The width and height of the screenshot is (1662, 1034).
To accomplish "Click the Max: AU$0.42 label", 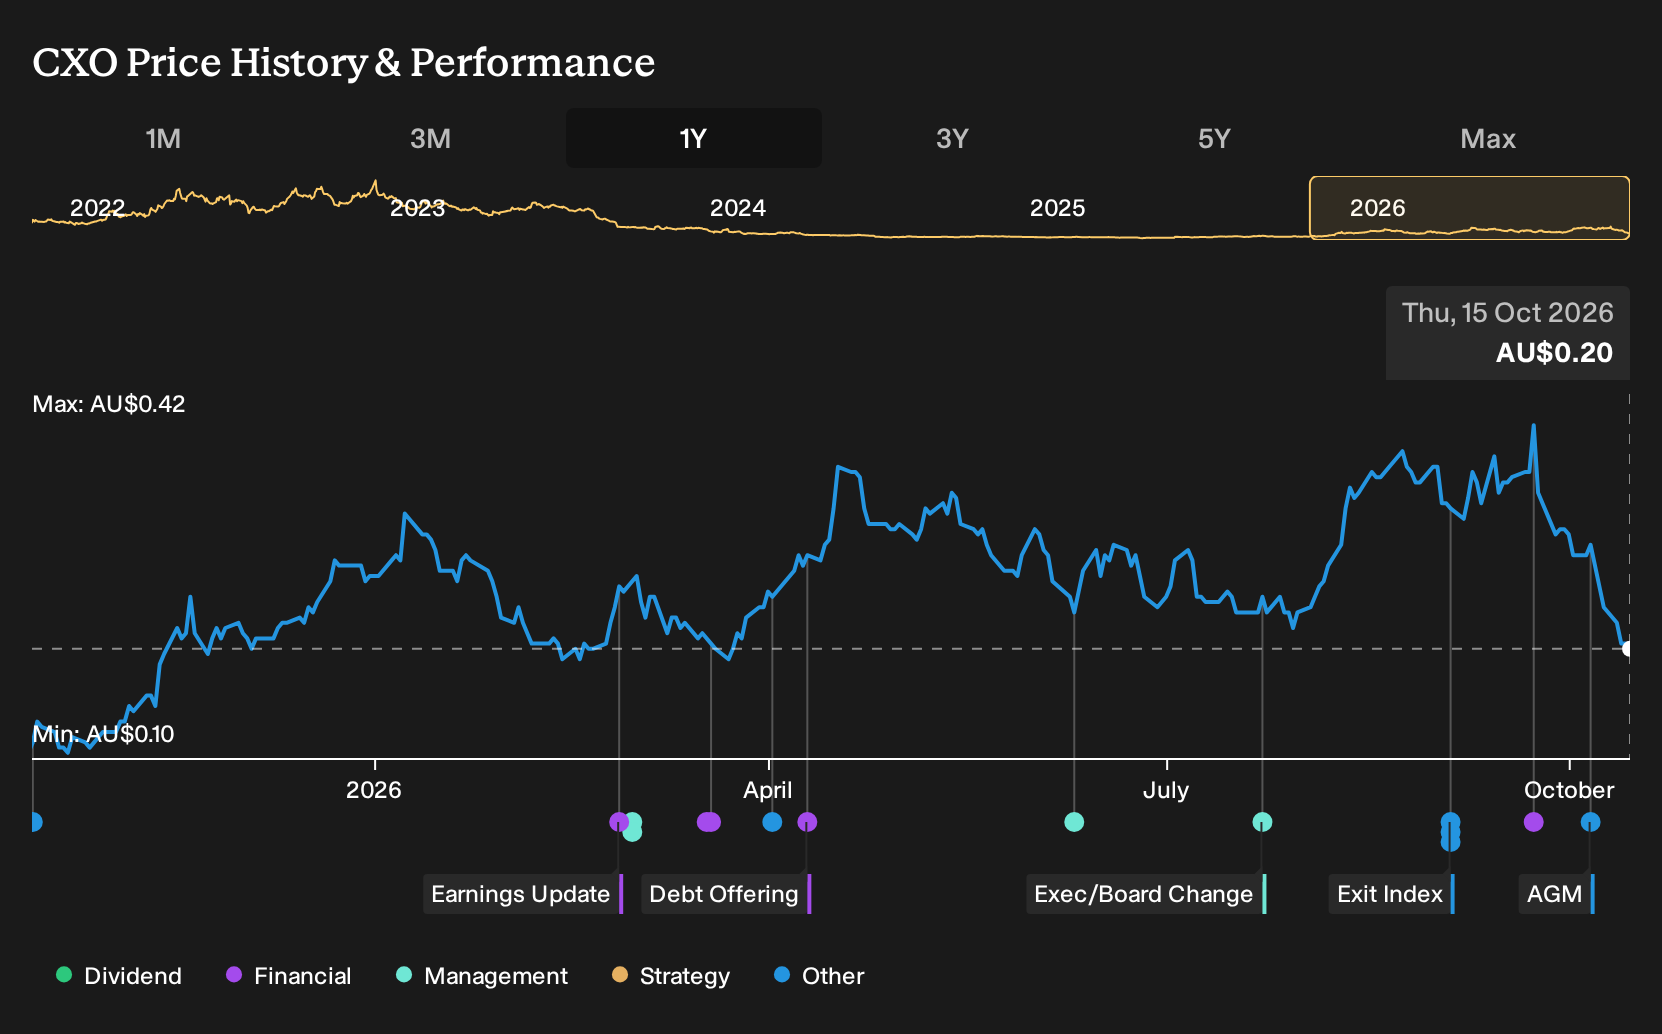I will point(109,404).
